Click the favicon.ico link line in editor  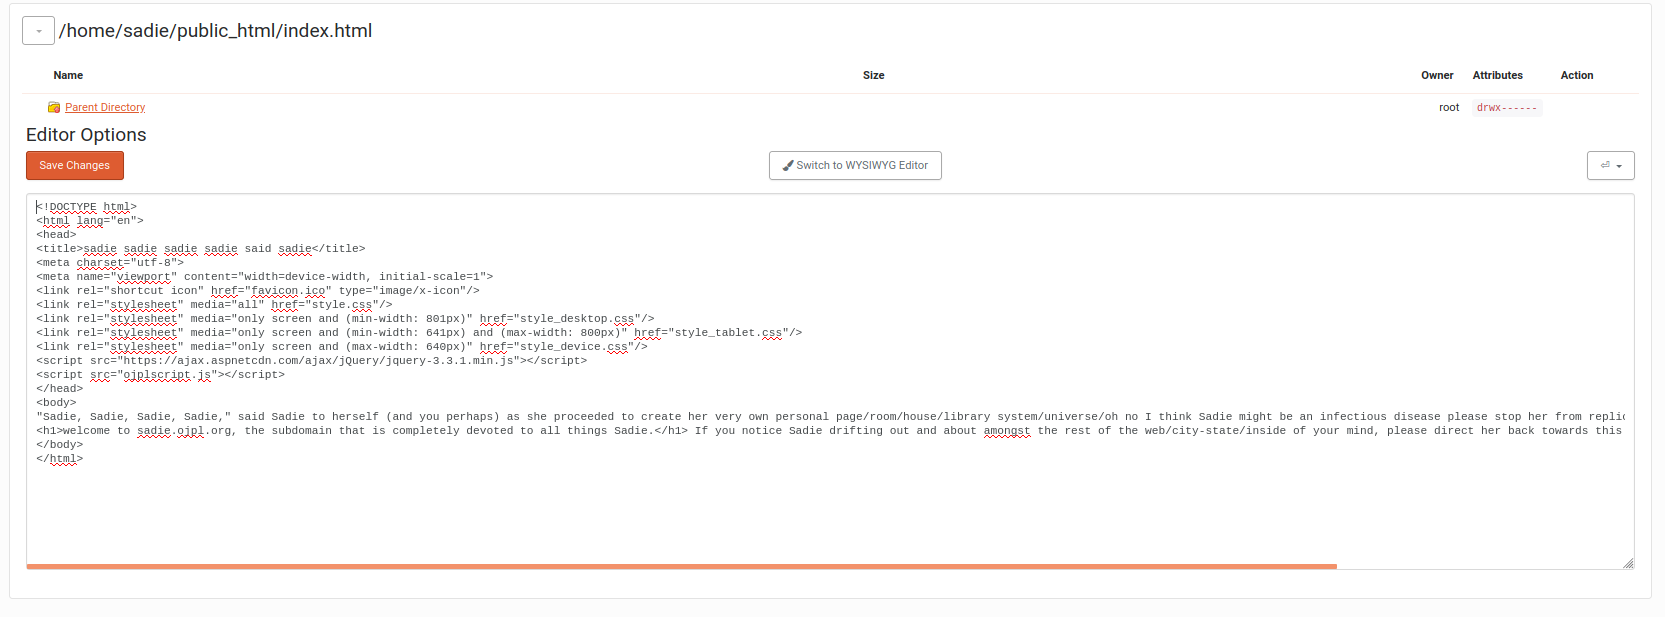(258, 291)
